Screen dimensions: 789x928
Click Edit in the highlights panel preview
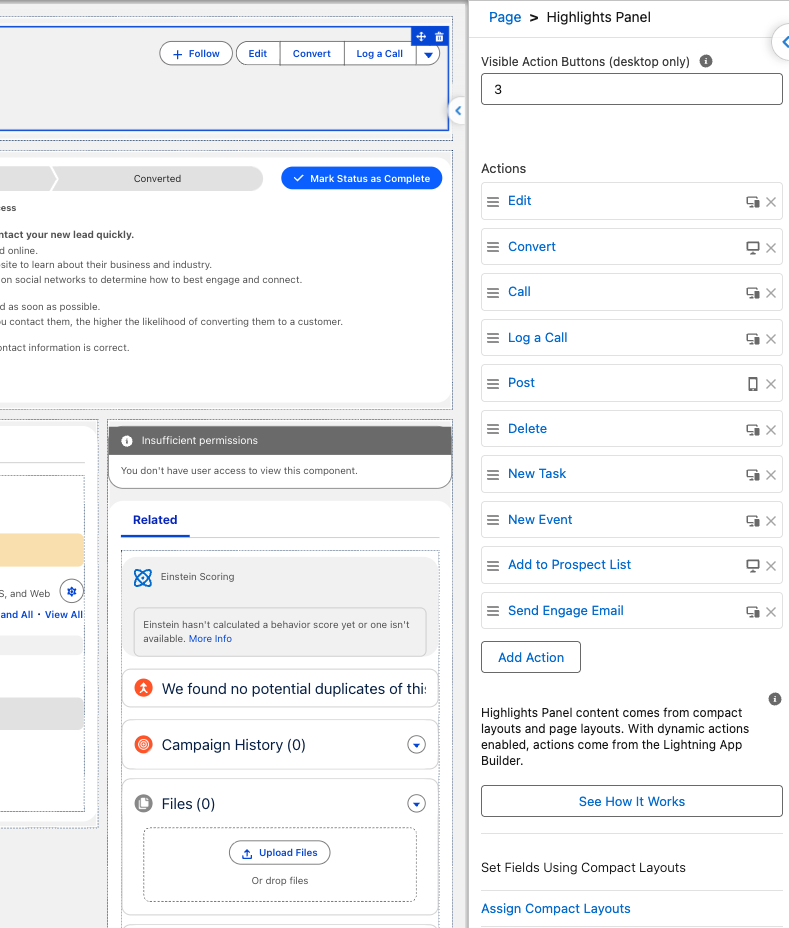(x=258, y=54)
